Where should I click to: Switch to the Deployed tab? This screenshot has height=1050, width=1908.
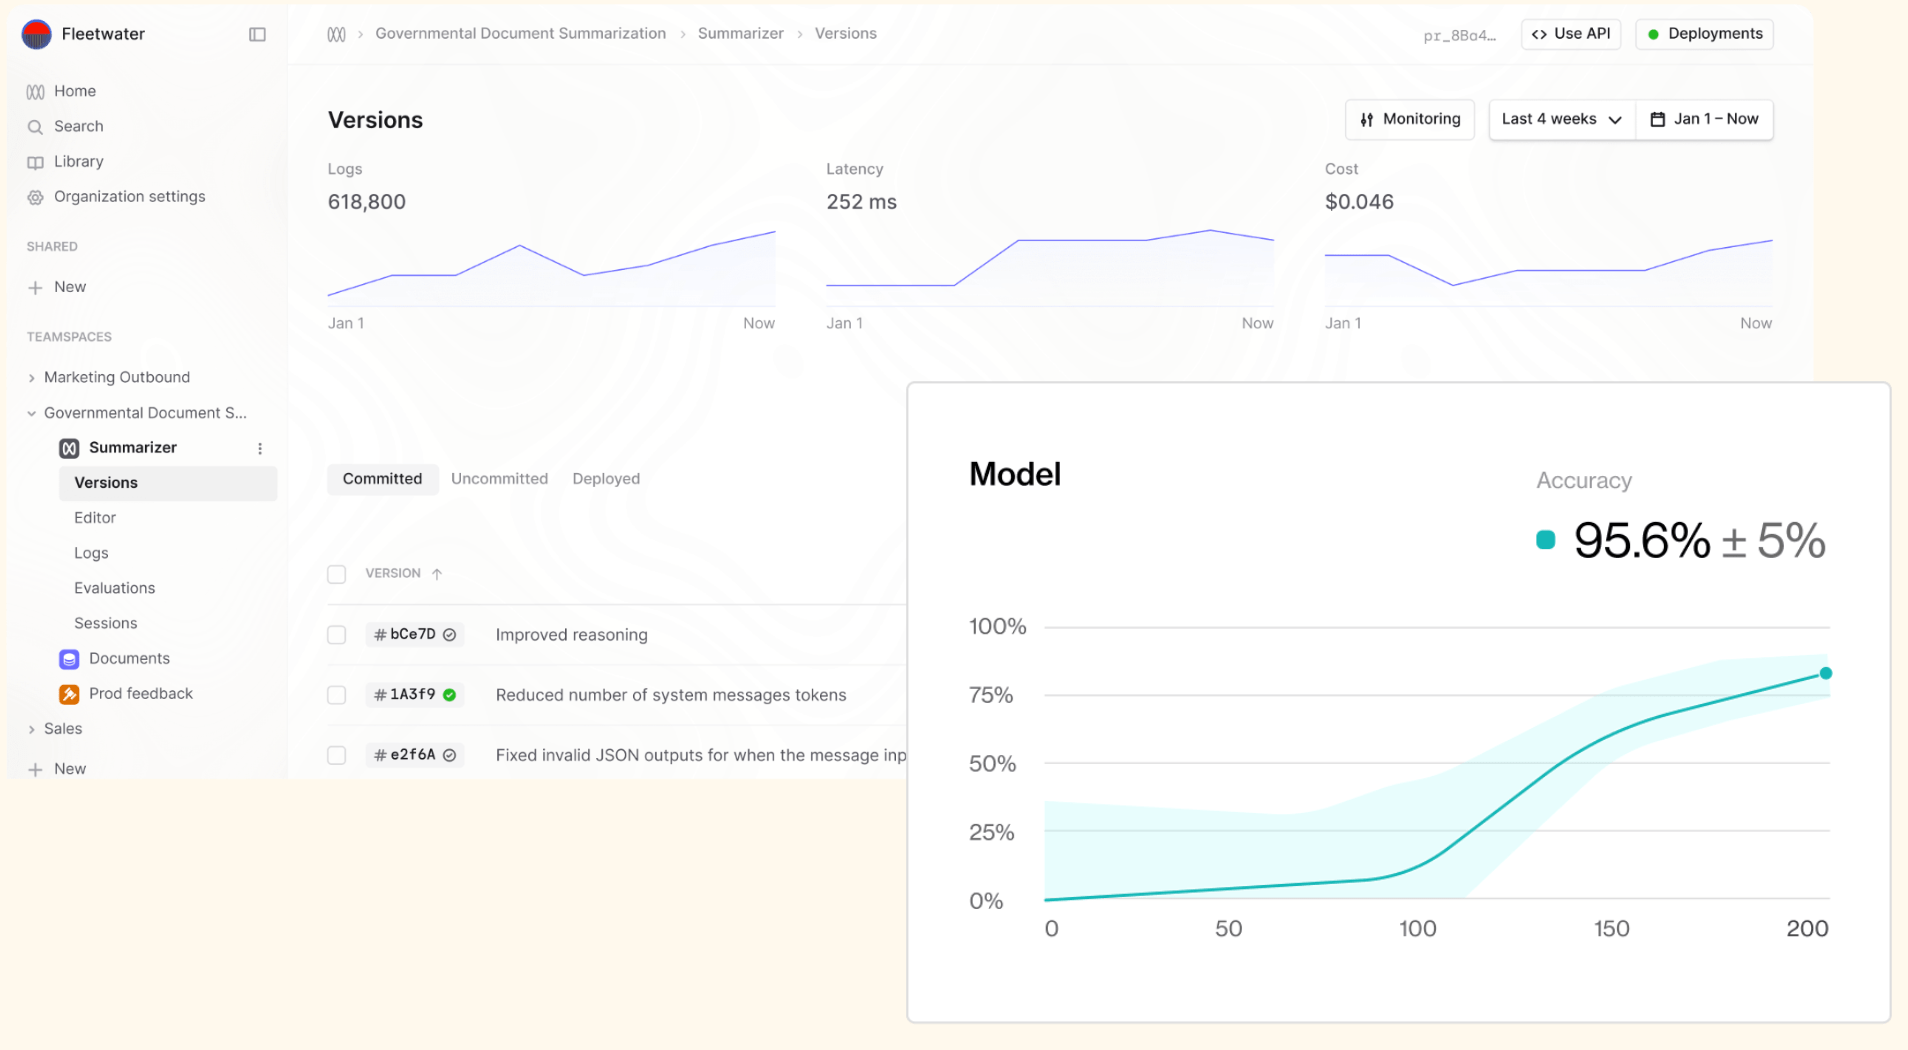pyautogui.click(x=606, y=478)
